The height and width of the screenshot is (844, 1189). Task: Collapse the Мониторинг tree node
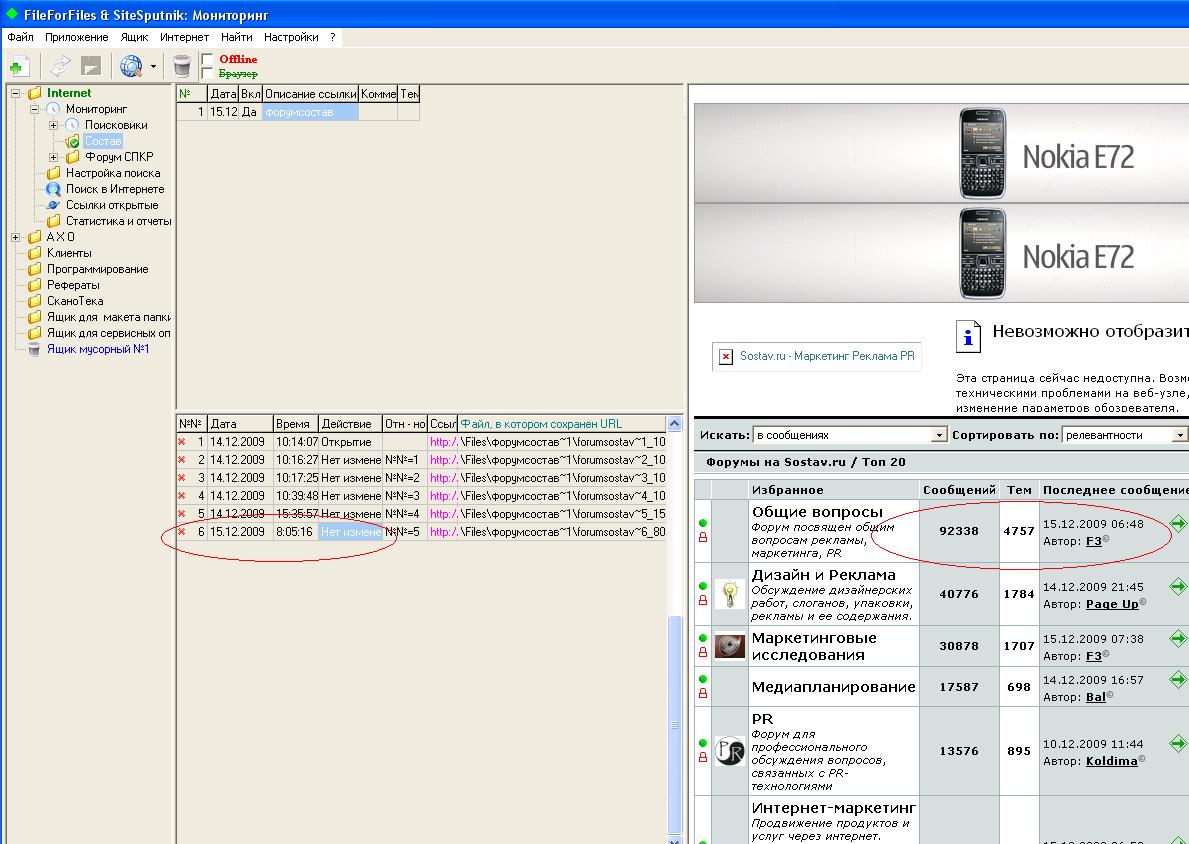point(34,109)
